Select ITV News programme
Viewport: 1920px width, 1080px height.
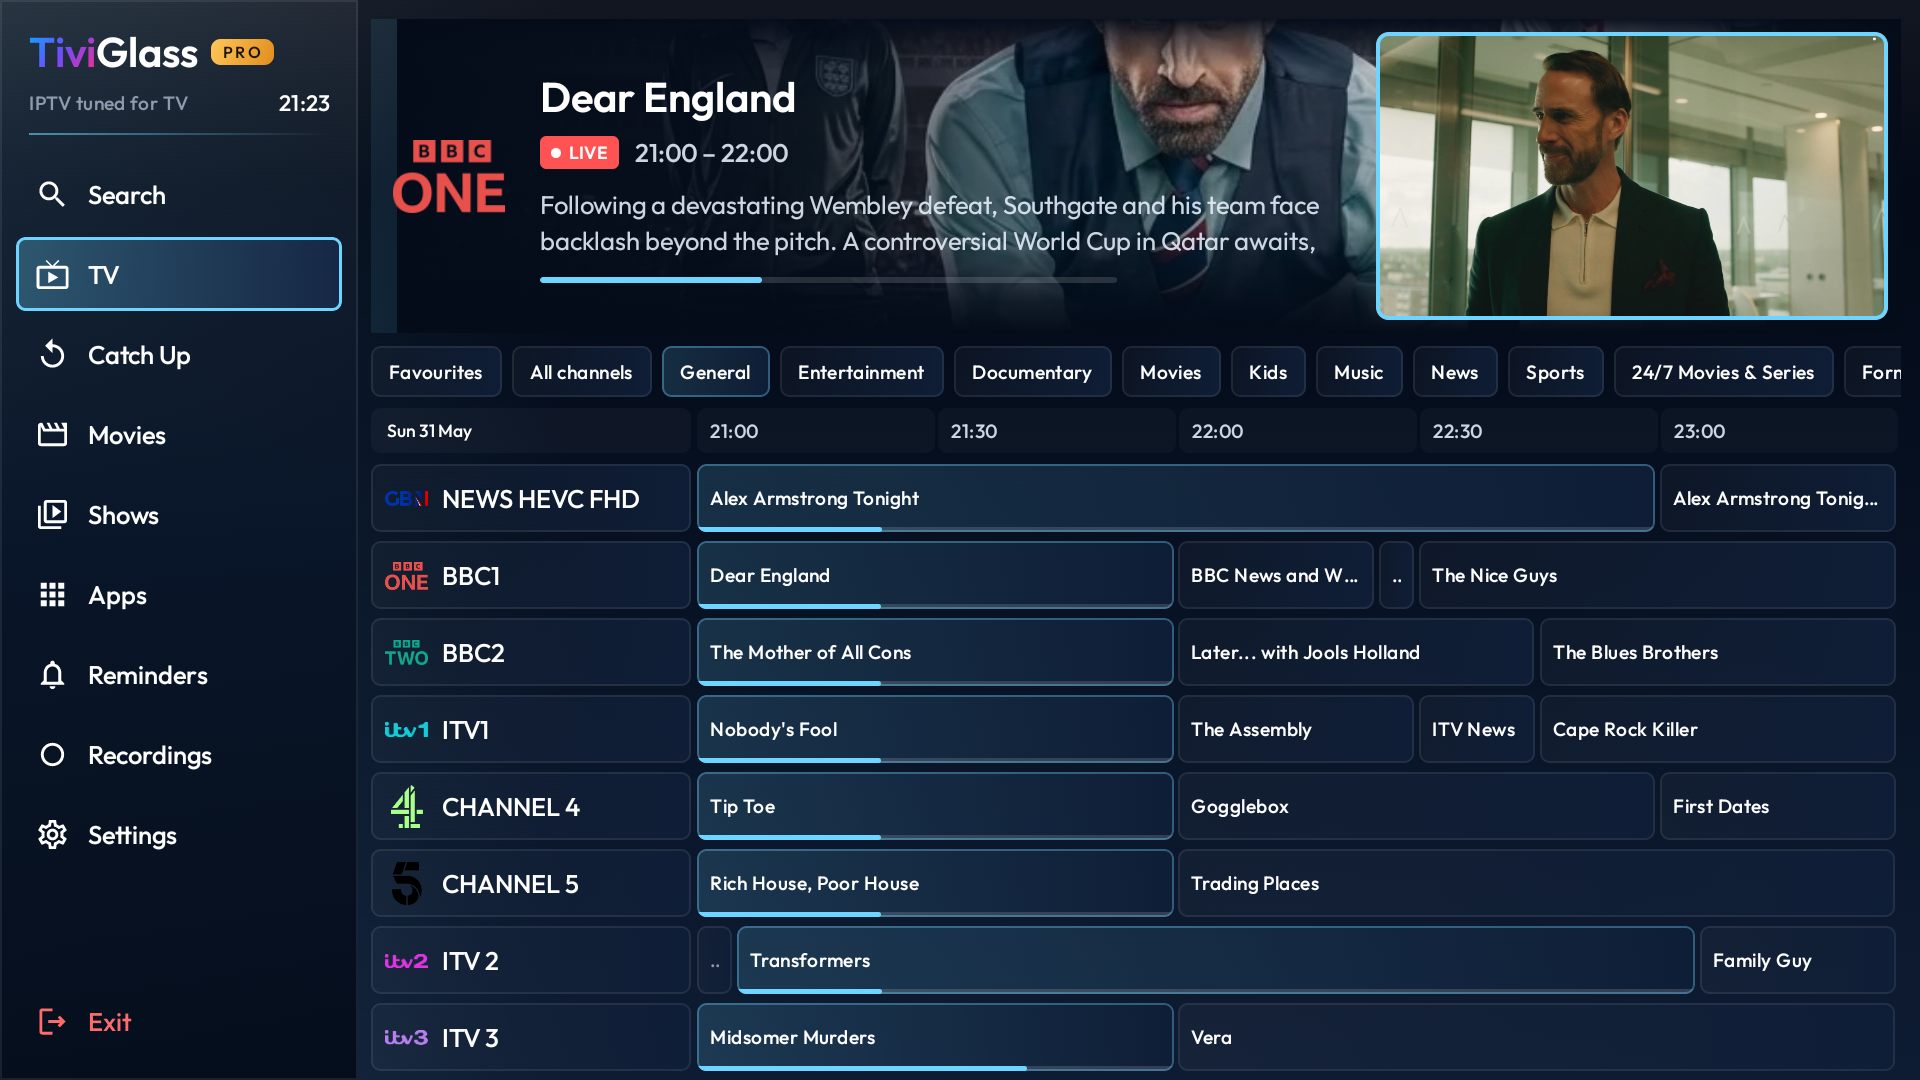1477,729
